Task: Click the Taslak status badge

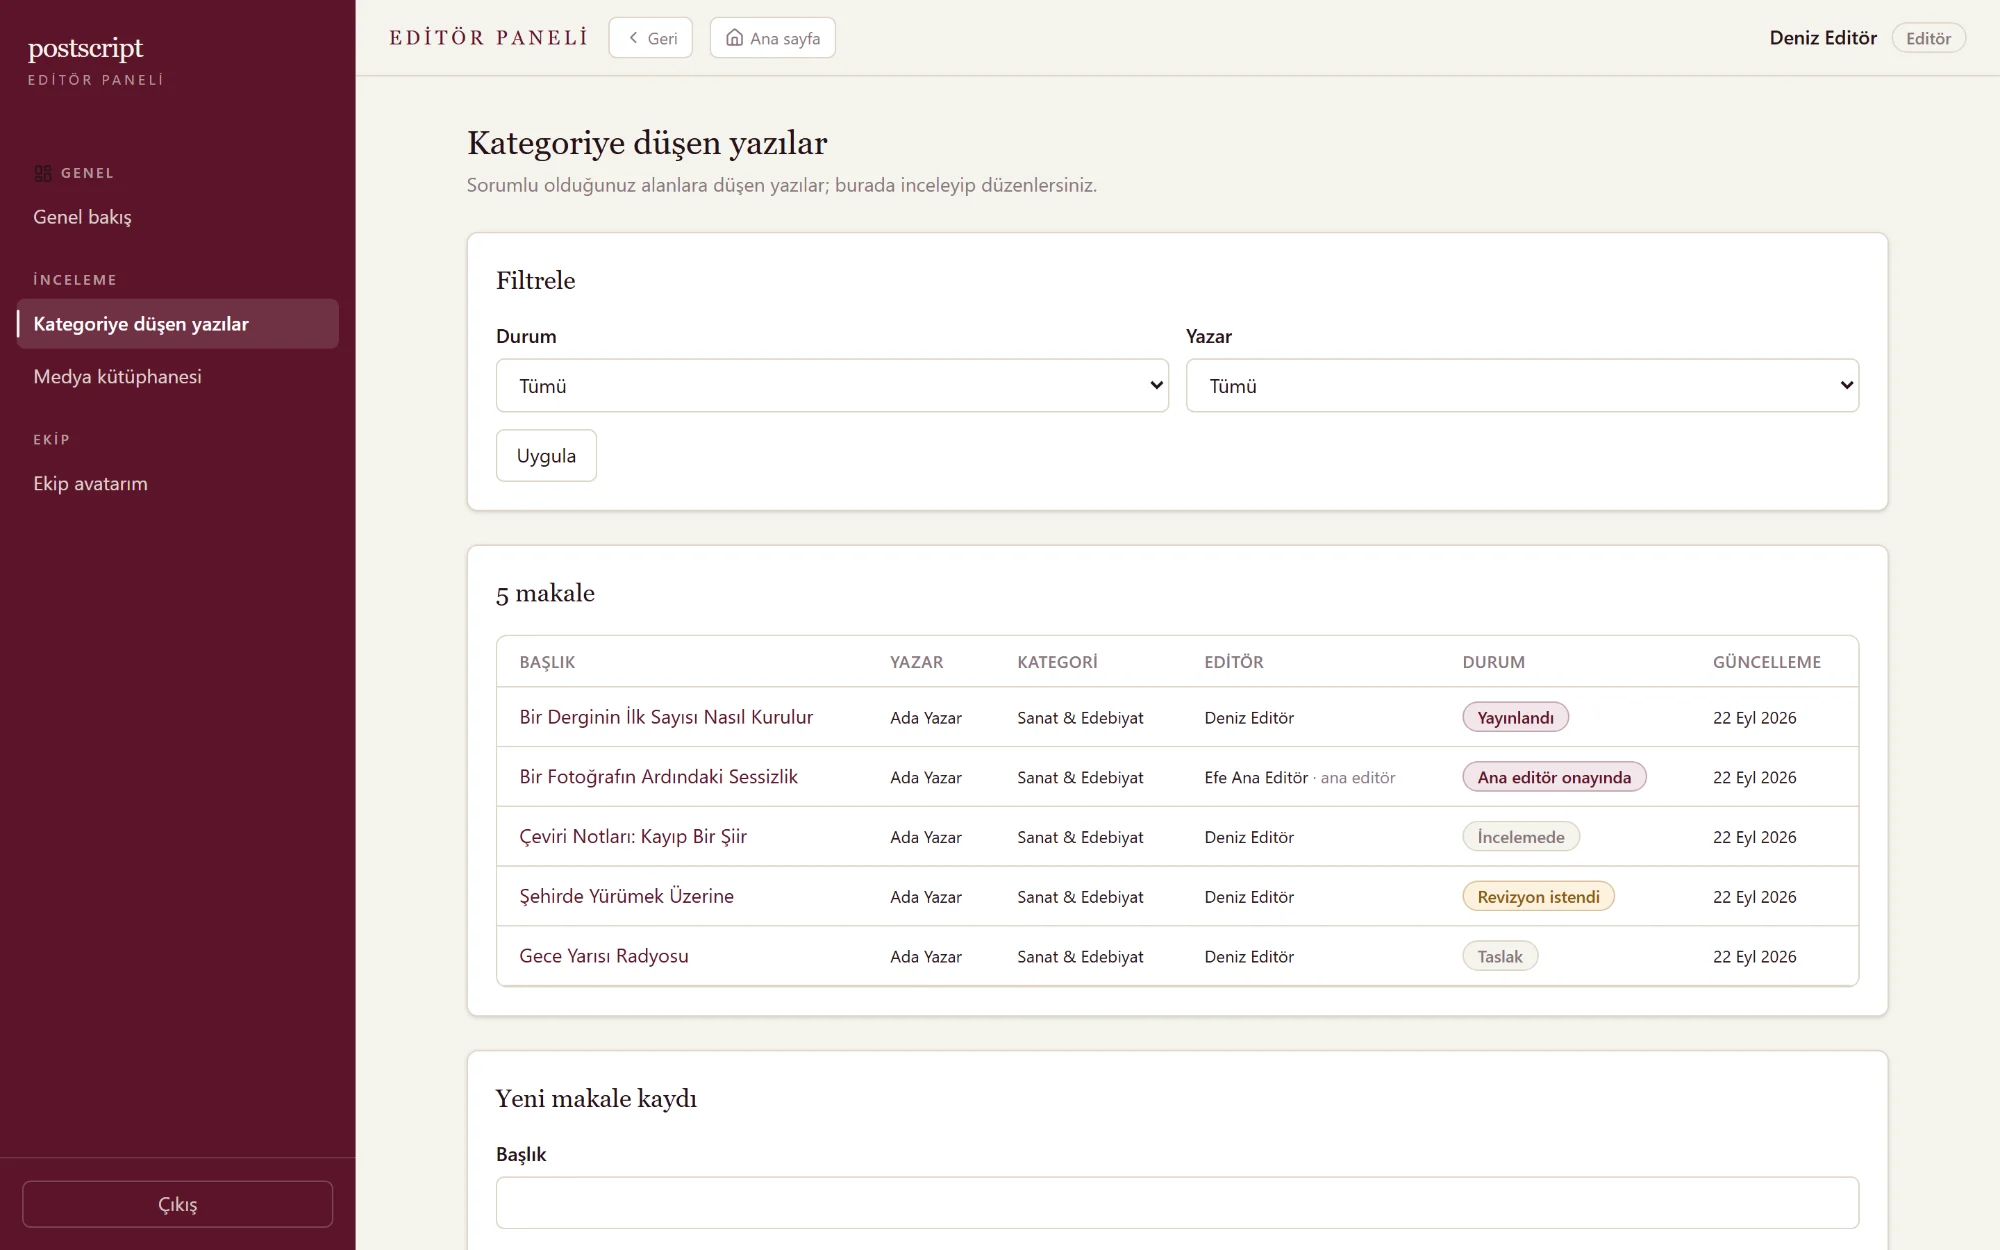Action: point(1500,956)
